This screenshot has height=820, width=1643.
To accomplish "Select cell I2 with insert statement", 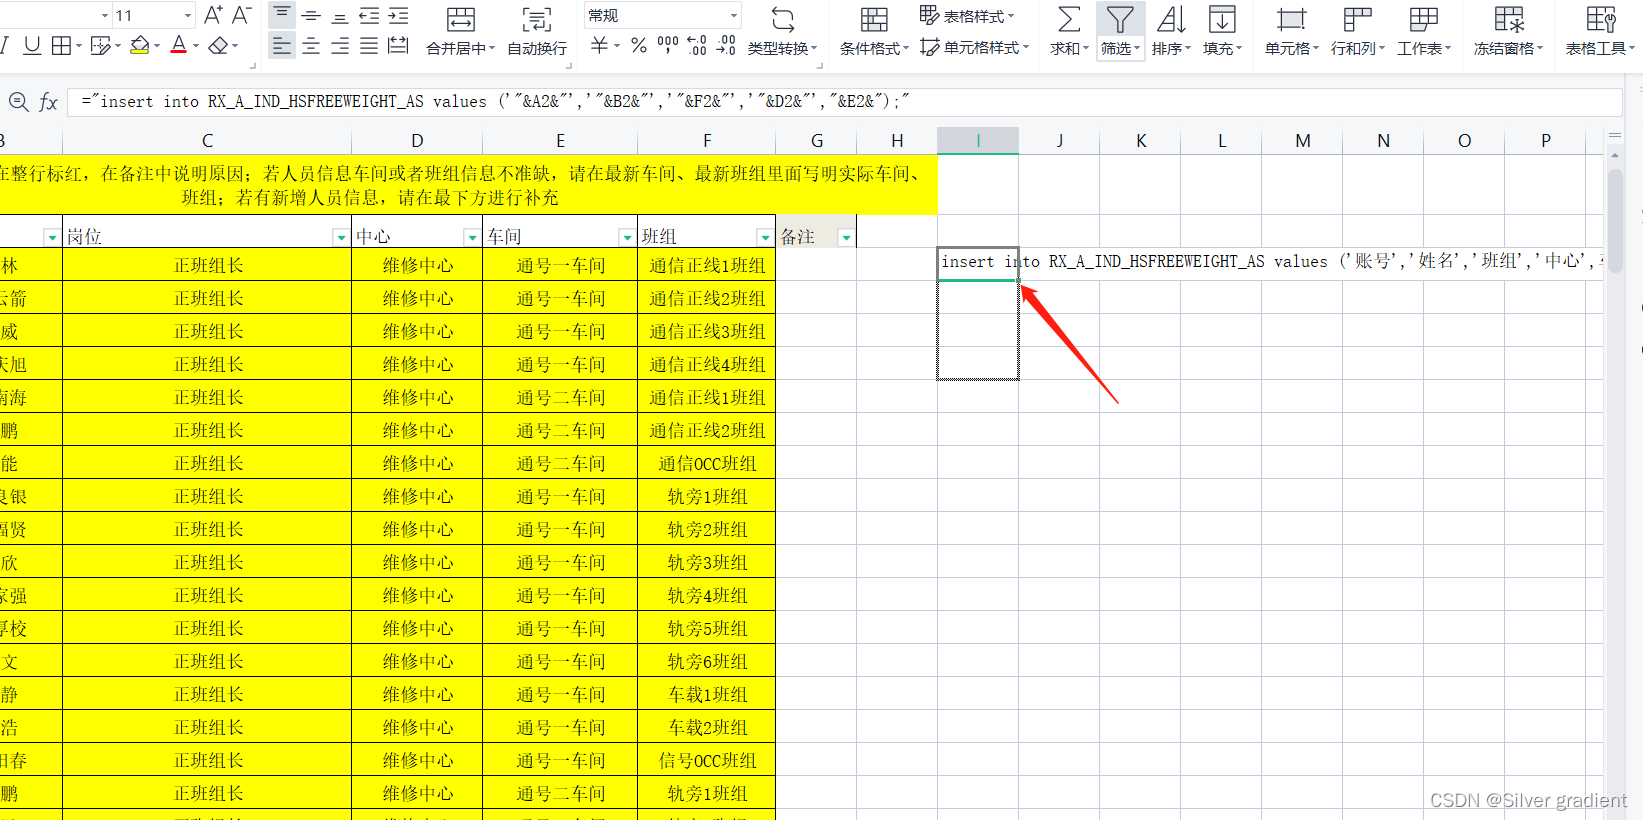I will point(978,264).
